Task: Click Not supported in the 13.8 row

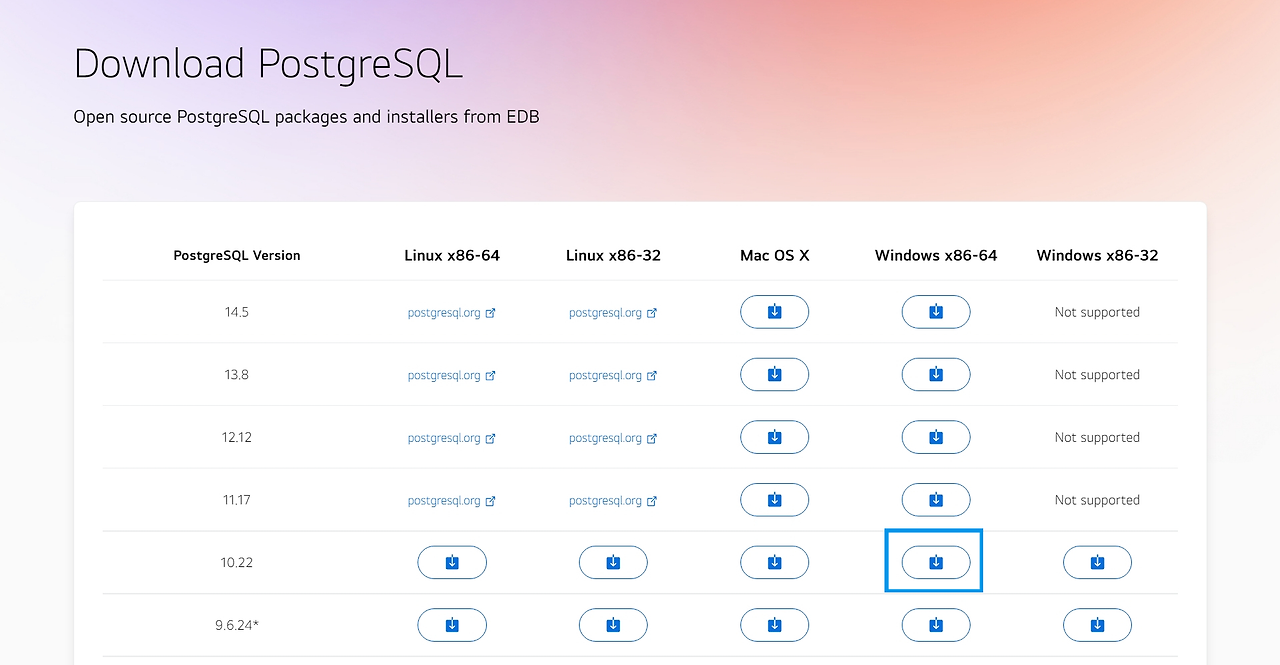Action: pos(1097,375)
